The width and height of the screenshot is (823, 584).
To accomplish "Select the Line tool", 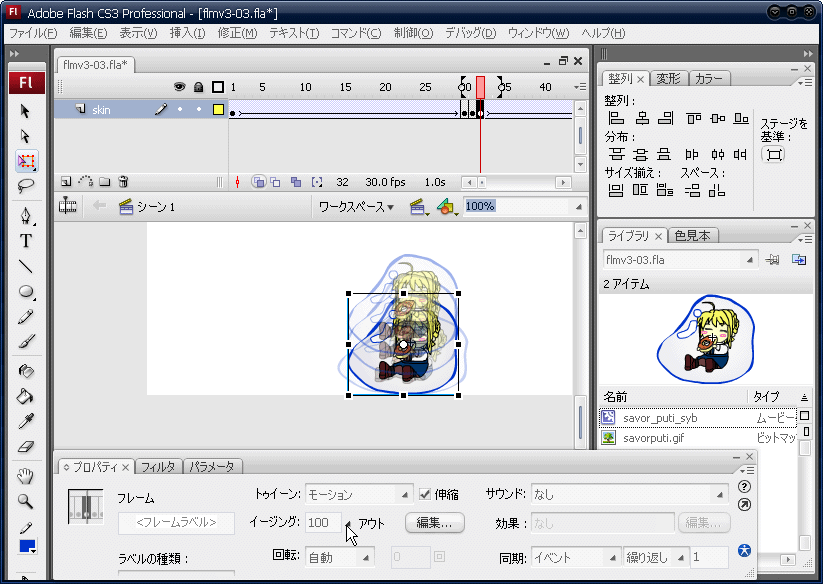I will click(x=25, y=266).
